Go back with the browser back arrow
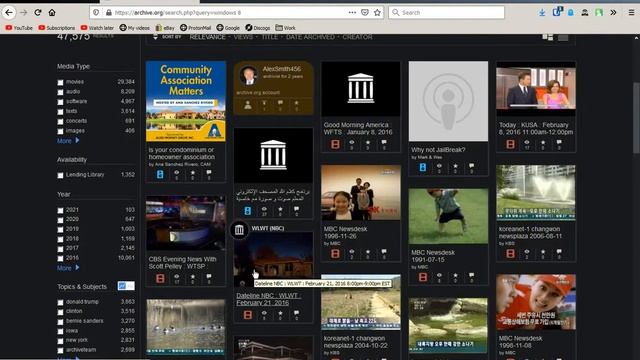The image size is (640, 360). point(9,13)
